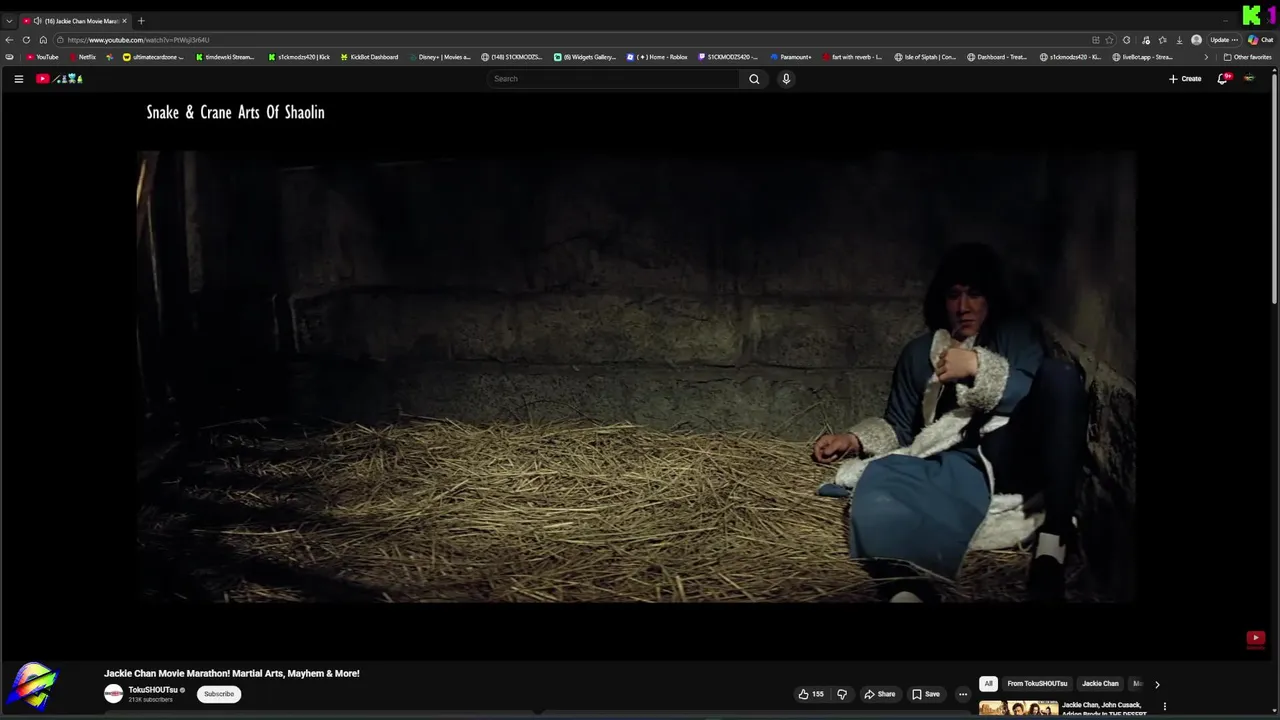Open TokuSHOUTsu channel avatar
Screen dimensions: 1280x720
click(x=114, y=694)
